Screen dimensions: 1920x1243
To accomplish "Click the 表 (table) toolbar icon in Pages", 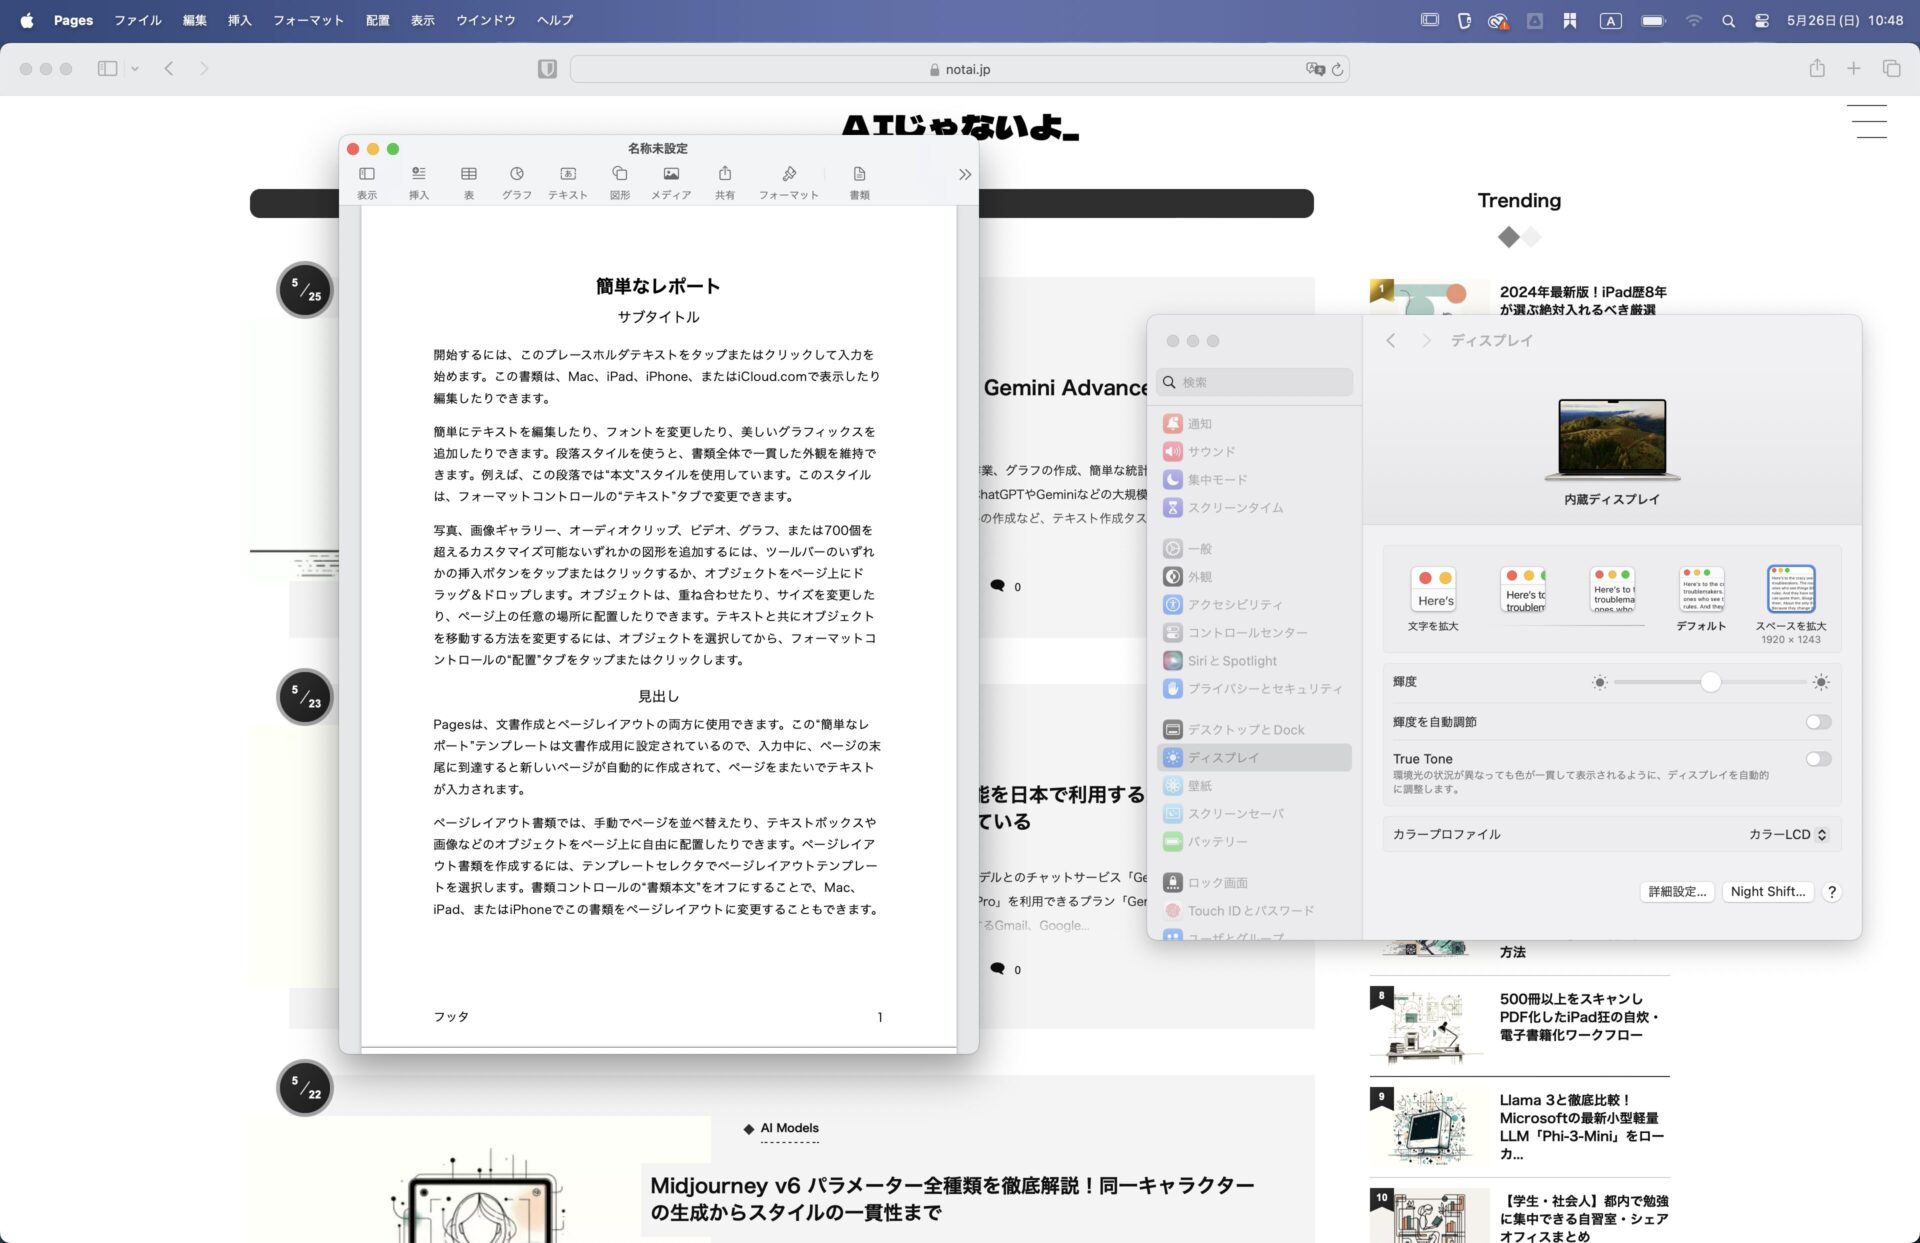I will coord(468,175).
